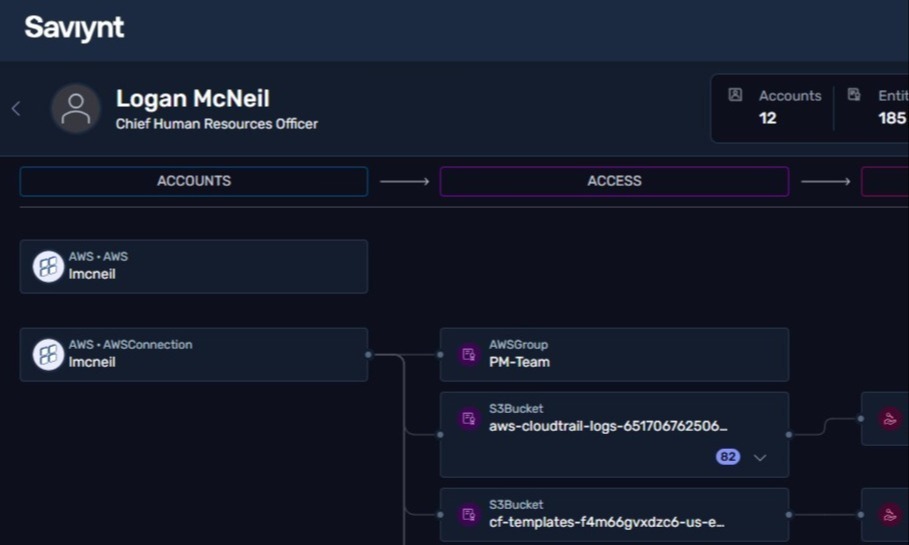This screenshot has height=545, width=909.
Task: Click the Accounts badge icon in summary
Action: click(735, 95)
